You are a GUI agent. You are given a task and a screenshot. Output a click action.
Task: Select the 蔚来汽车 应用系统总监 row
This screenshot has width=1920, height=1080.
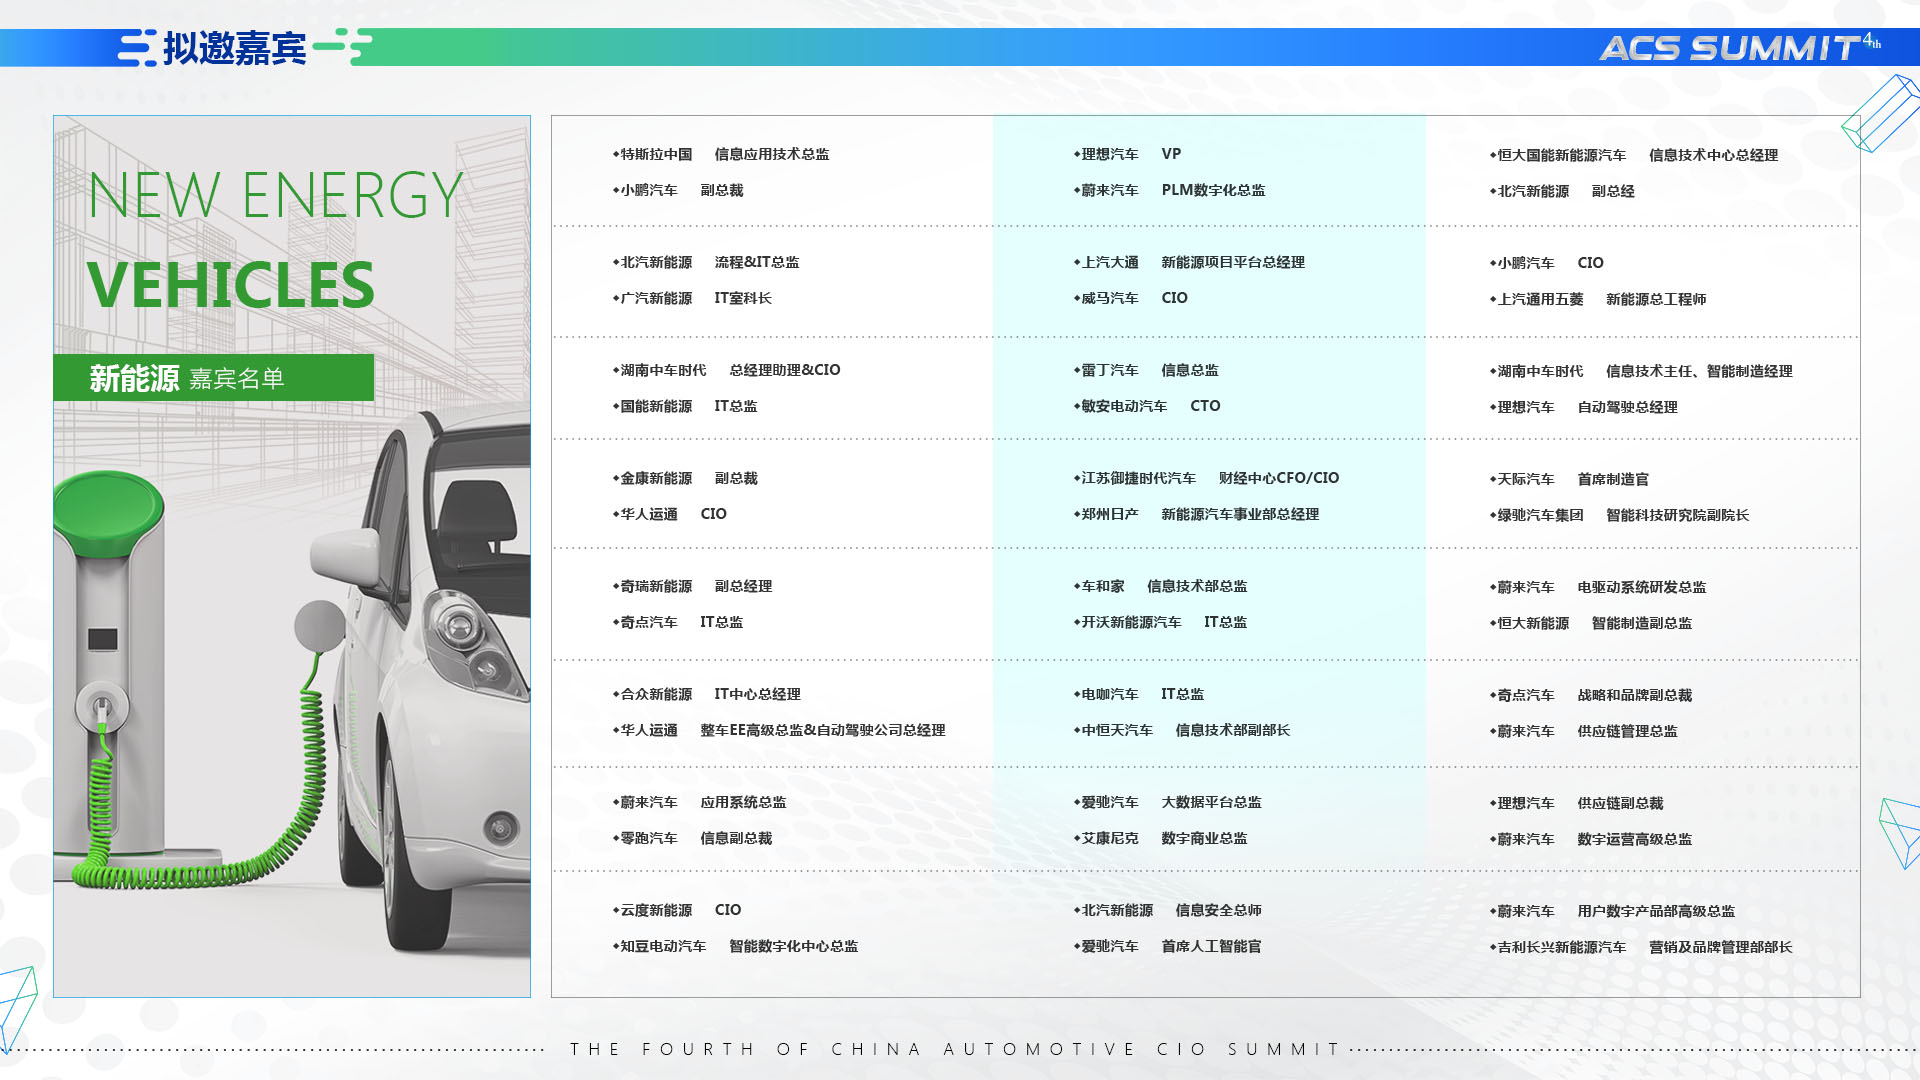(x=700, y=802)
